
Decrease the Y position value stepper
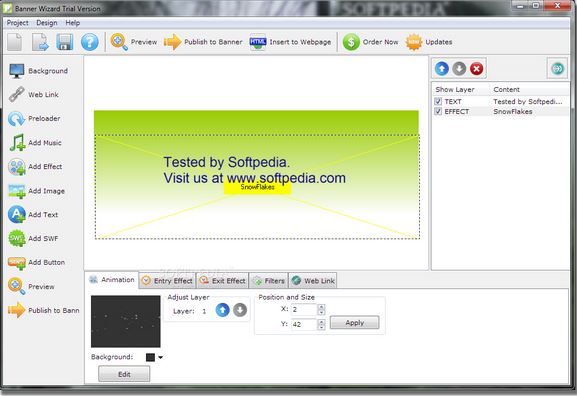321,327
